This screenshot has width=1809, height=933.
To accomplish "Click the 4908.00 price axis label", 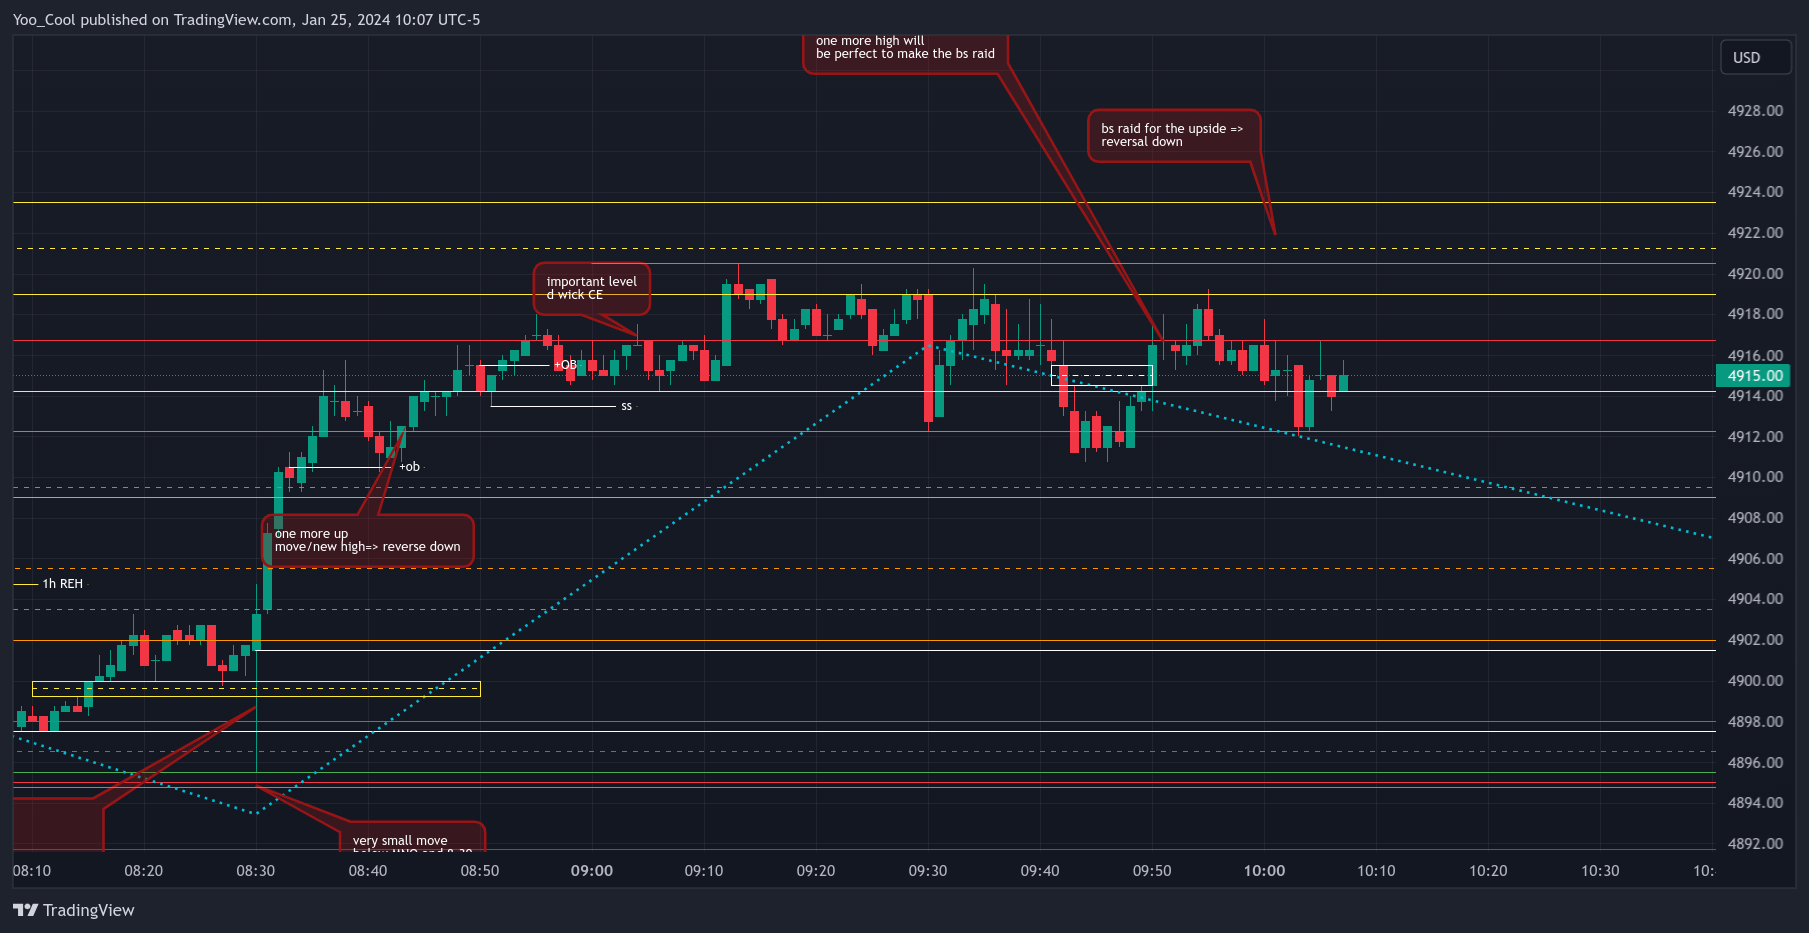I will [1755, 518].
